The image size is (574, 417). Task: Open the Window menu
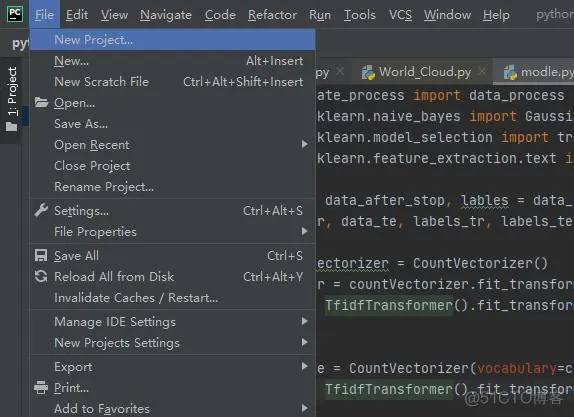[447, 15]
